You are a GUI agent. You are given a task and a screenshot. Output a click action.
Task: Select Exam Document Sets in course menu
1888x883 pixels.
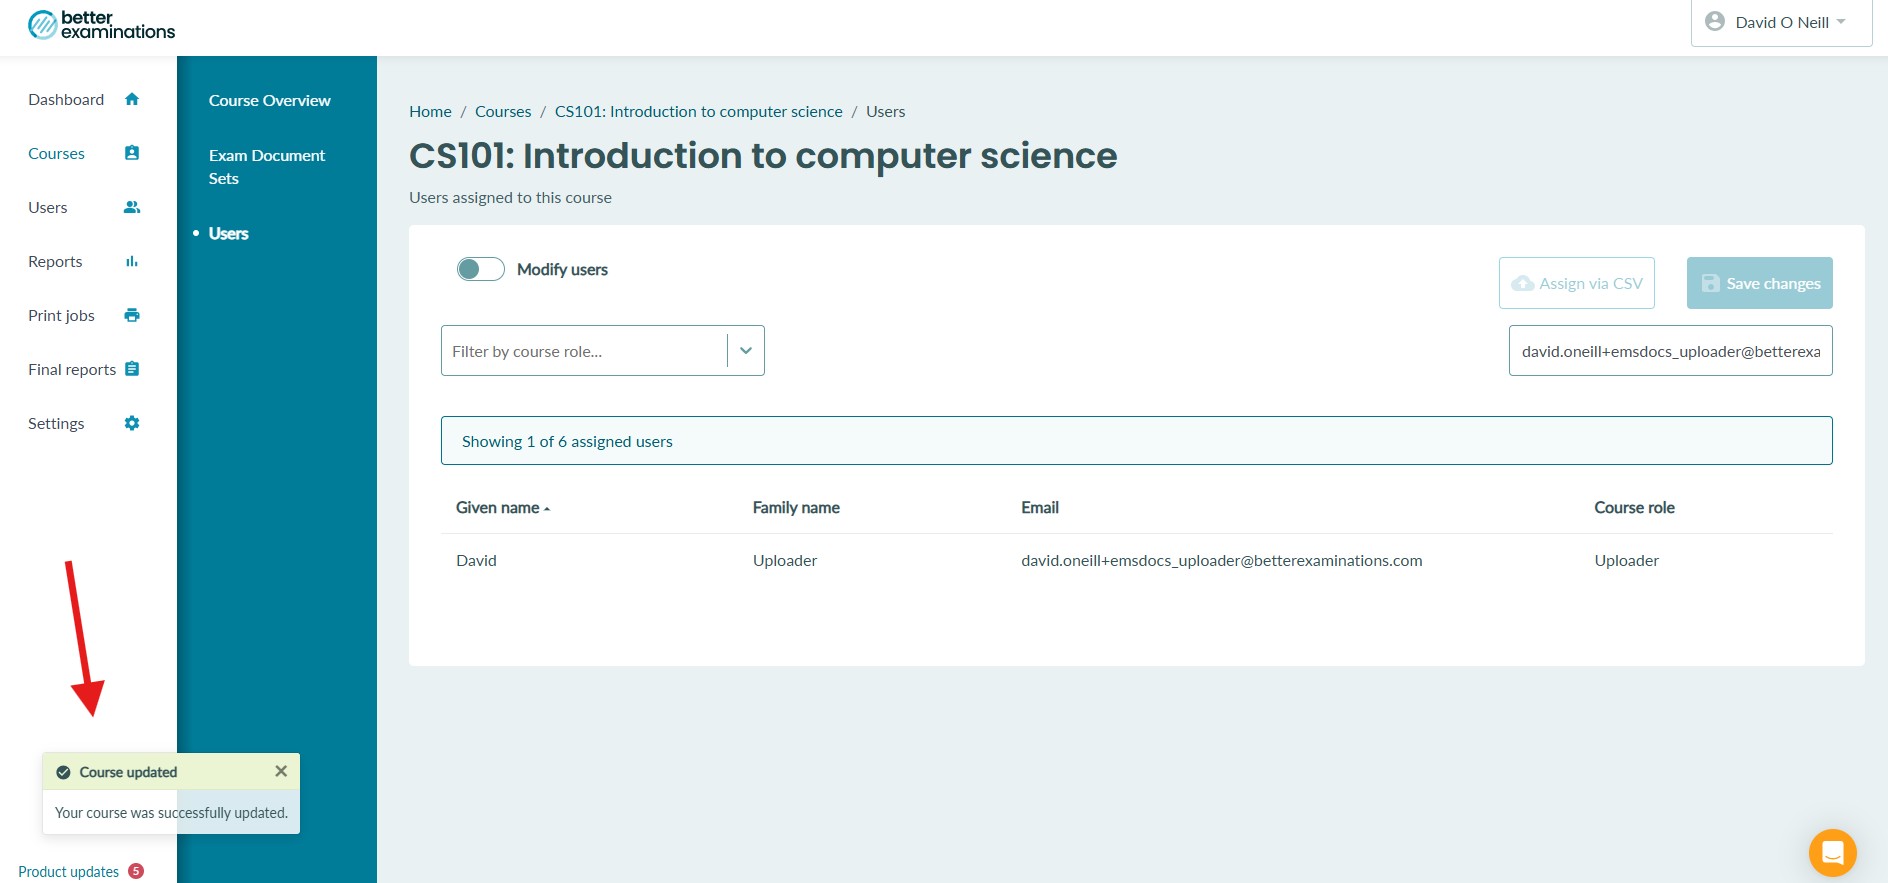click(267, 167)
